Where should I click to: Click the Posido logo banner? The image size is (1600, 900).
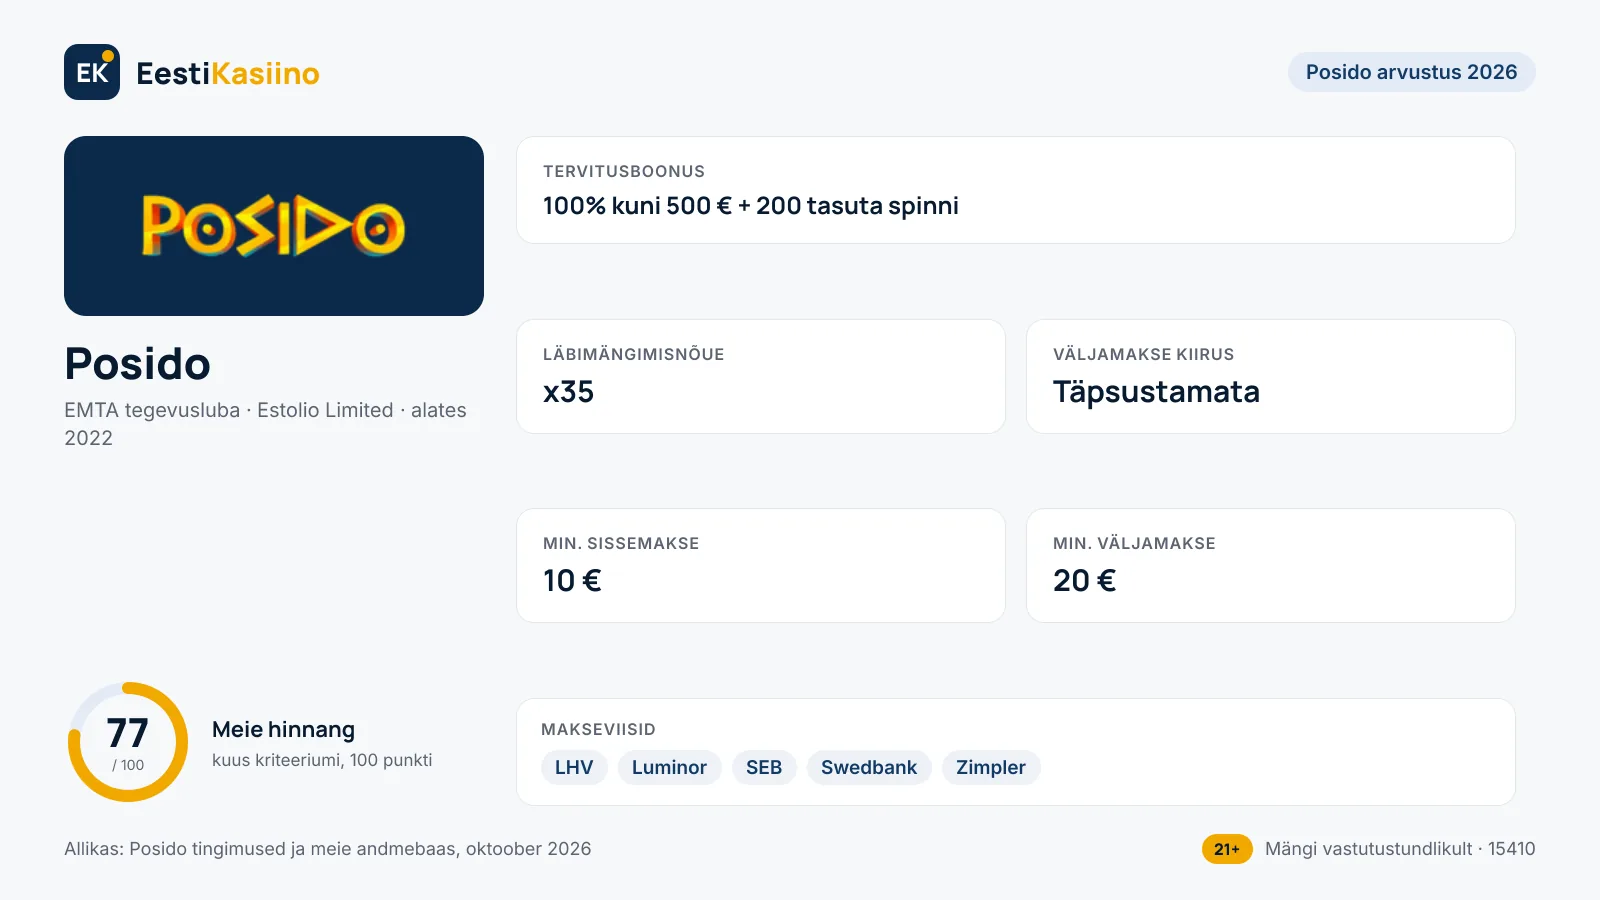274,226
